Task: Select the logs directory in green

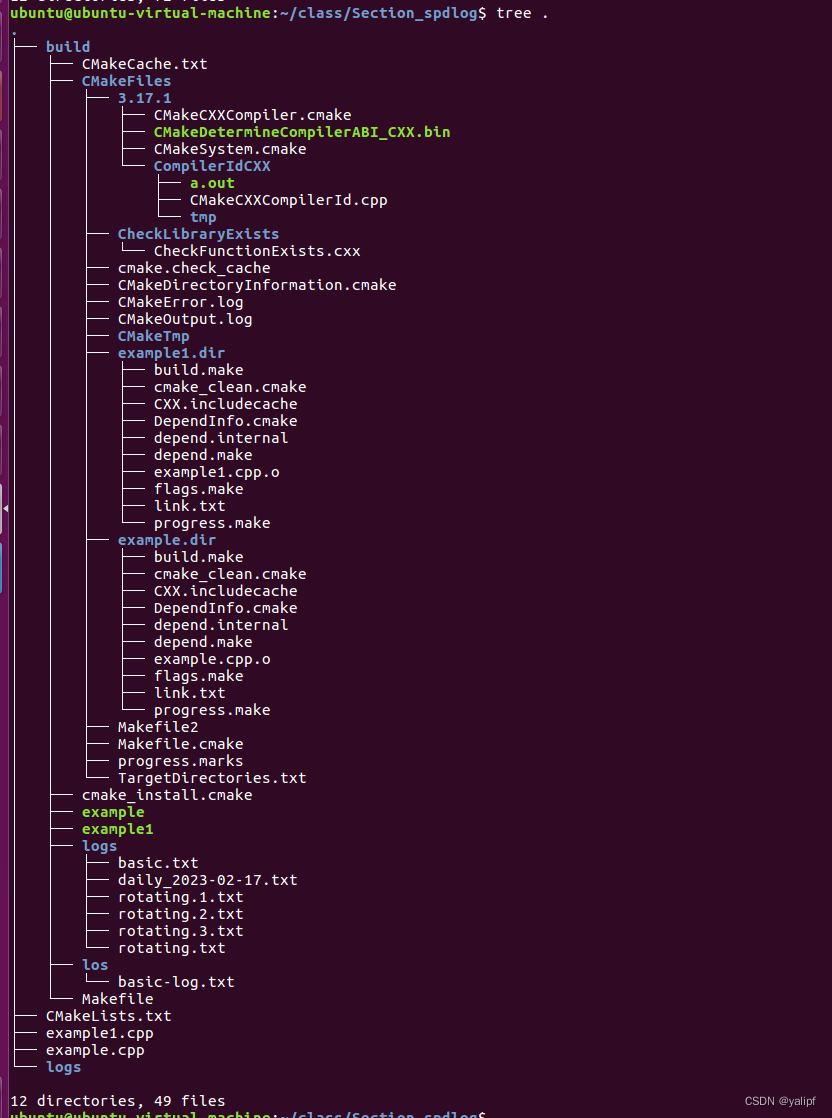Action: [99, 846]
